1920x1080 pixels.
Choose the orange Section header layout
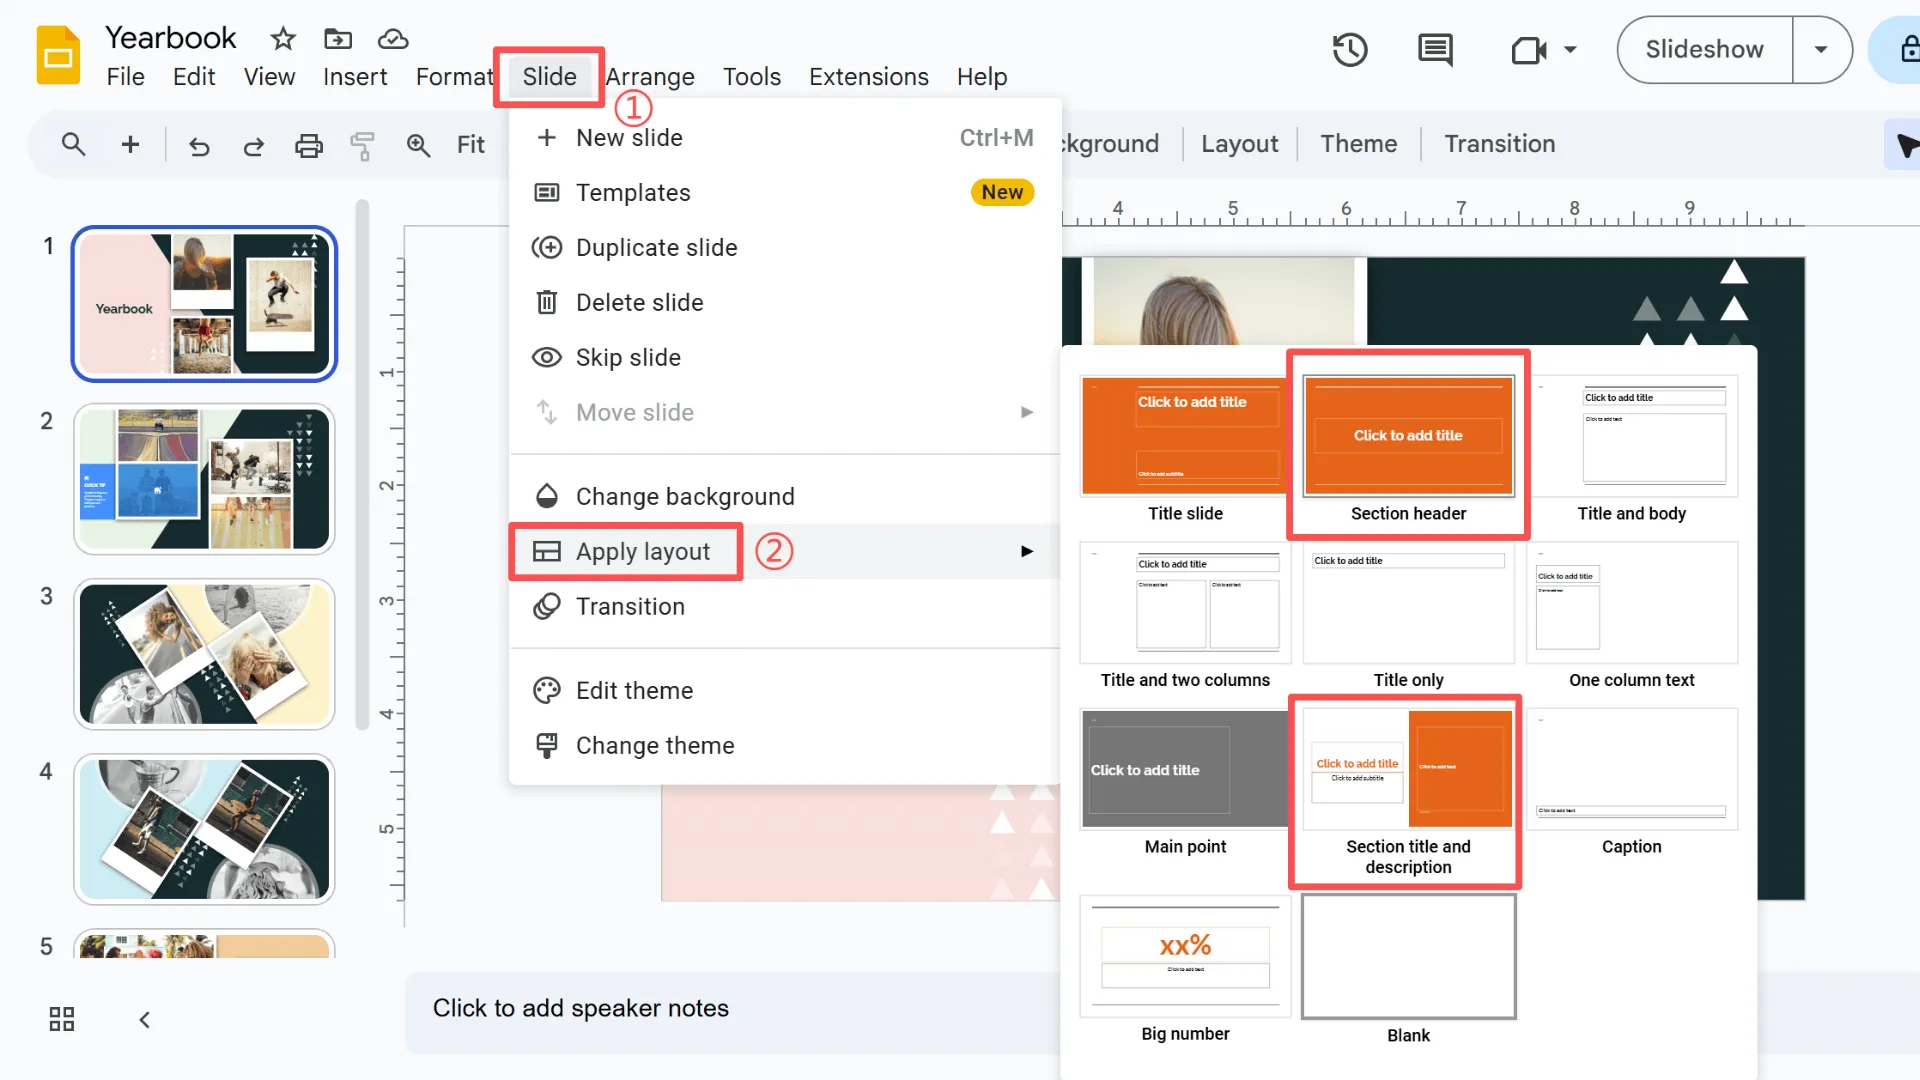pyautogui.click(x=1408, y=436)
